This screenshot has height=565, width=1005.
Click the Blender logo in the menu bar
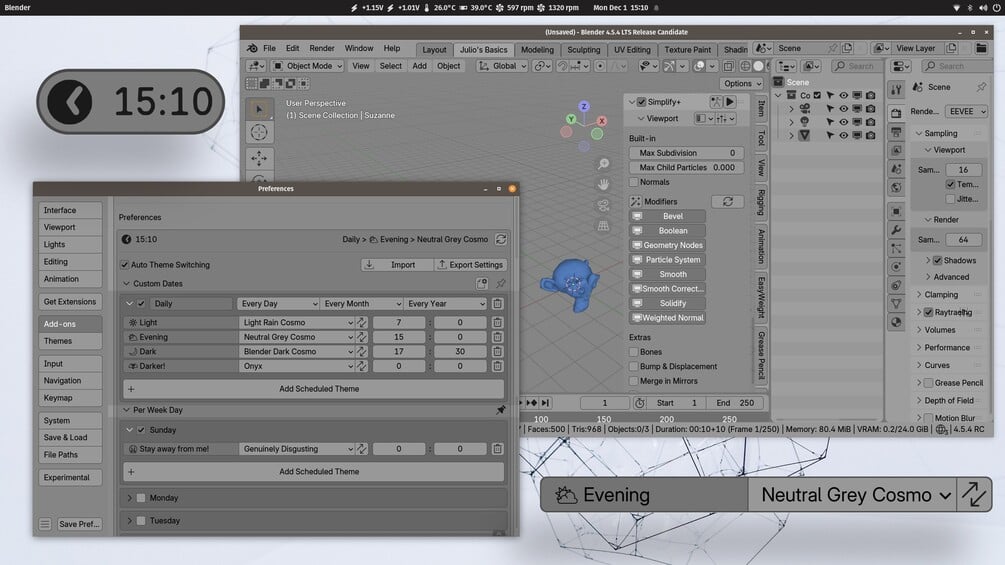(x=253, y=48)
